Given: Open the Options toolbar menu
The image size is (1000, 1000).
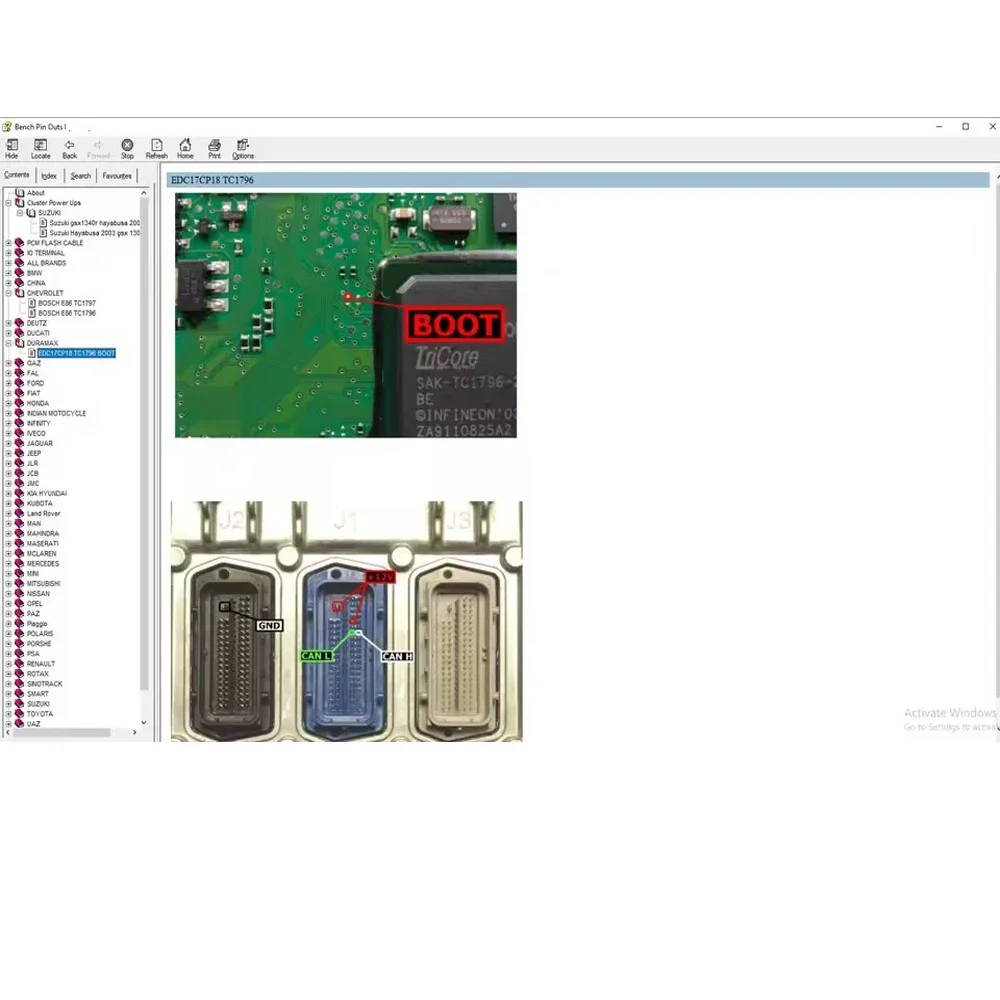Looking at the screenshot, I should point(243,147).
